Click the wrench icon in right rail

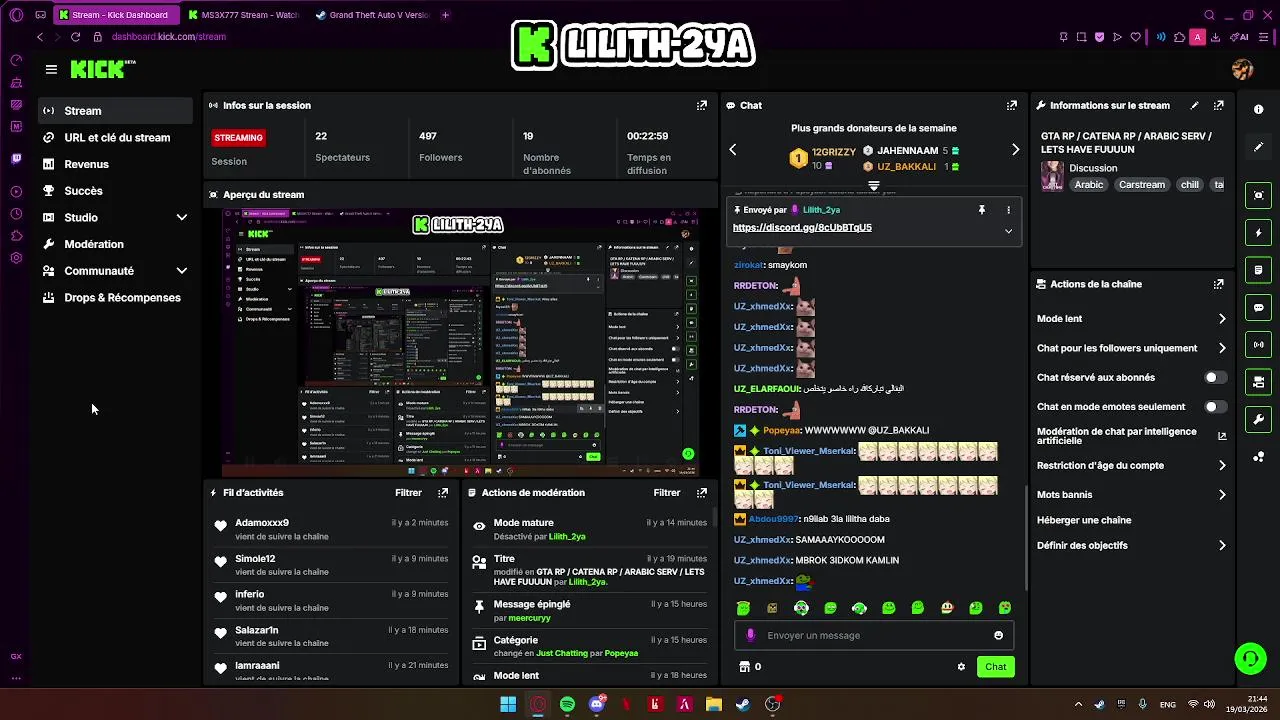pos(1258,419)
